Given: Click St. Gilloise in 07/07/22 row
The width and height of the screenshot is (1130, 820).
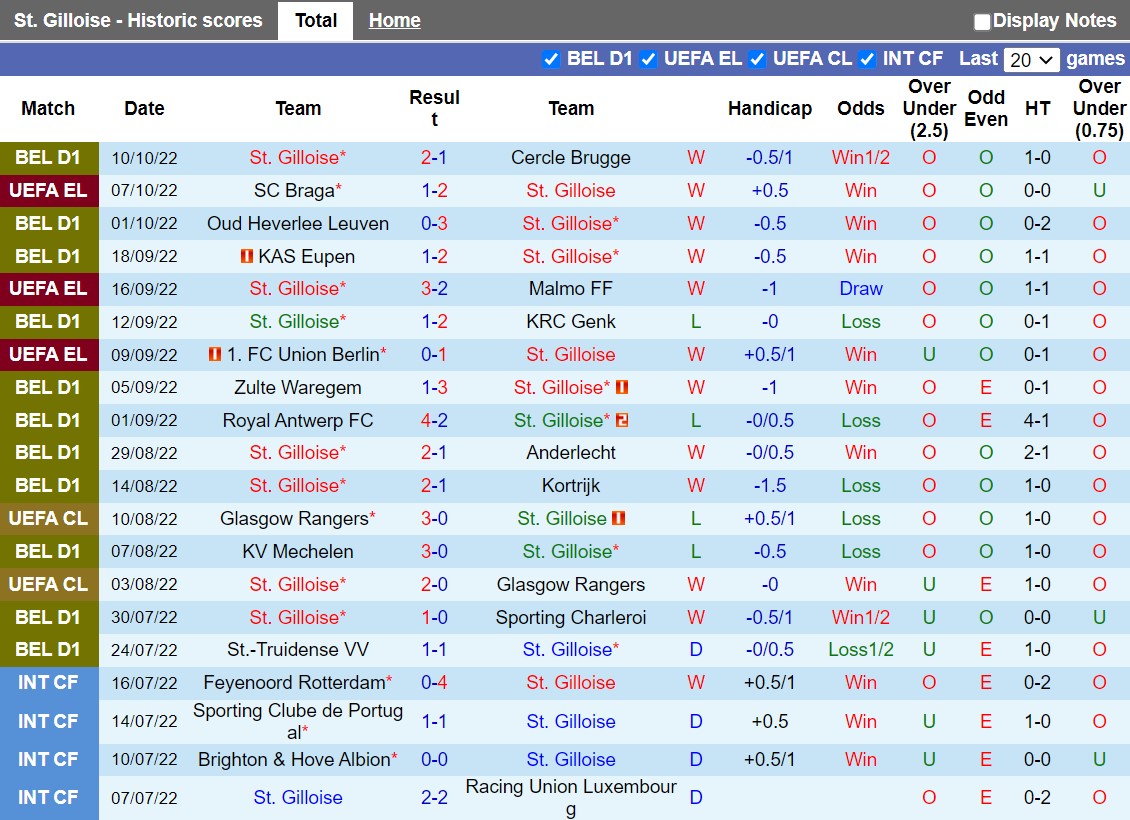Looking at the screenshot, I should click(x=298, y=798).
